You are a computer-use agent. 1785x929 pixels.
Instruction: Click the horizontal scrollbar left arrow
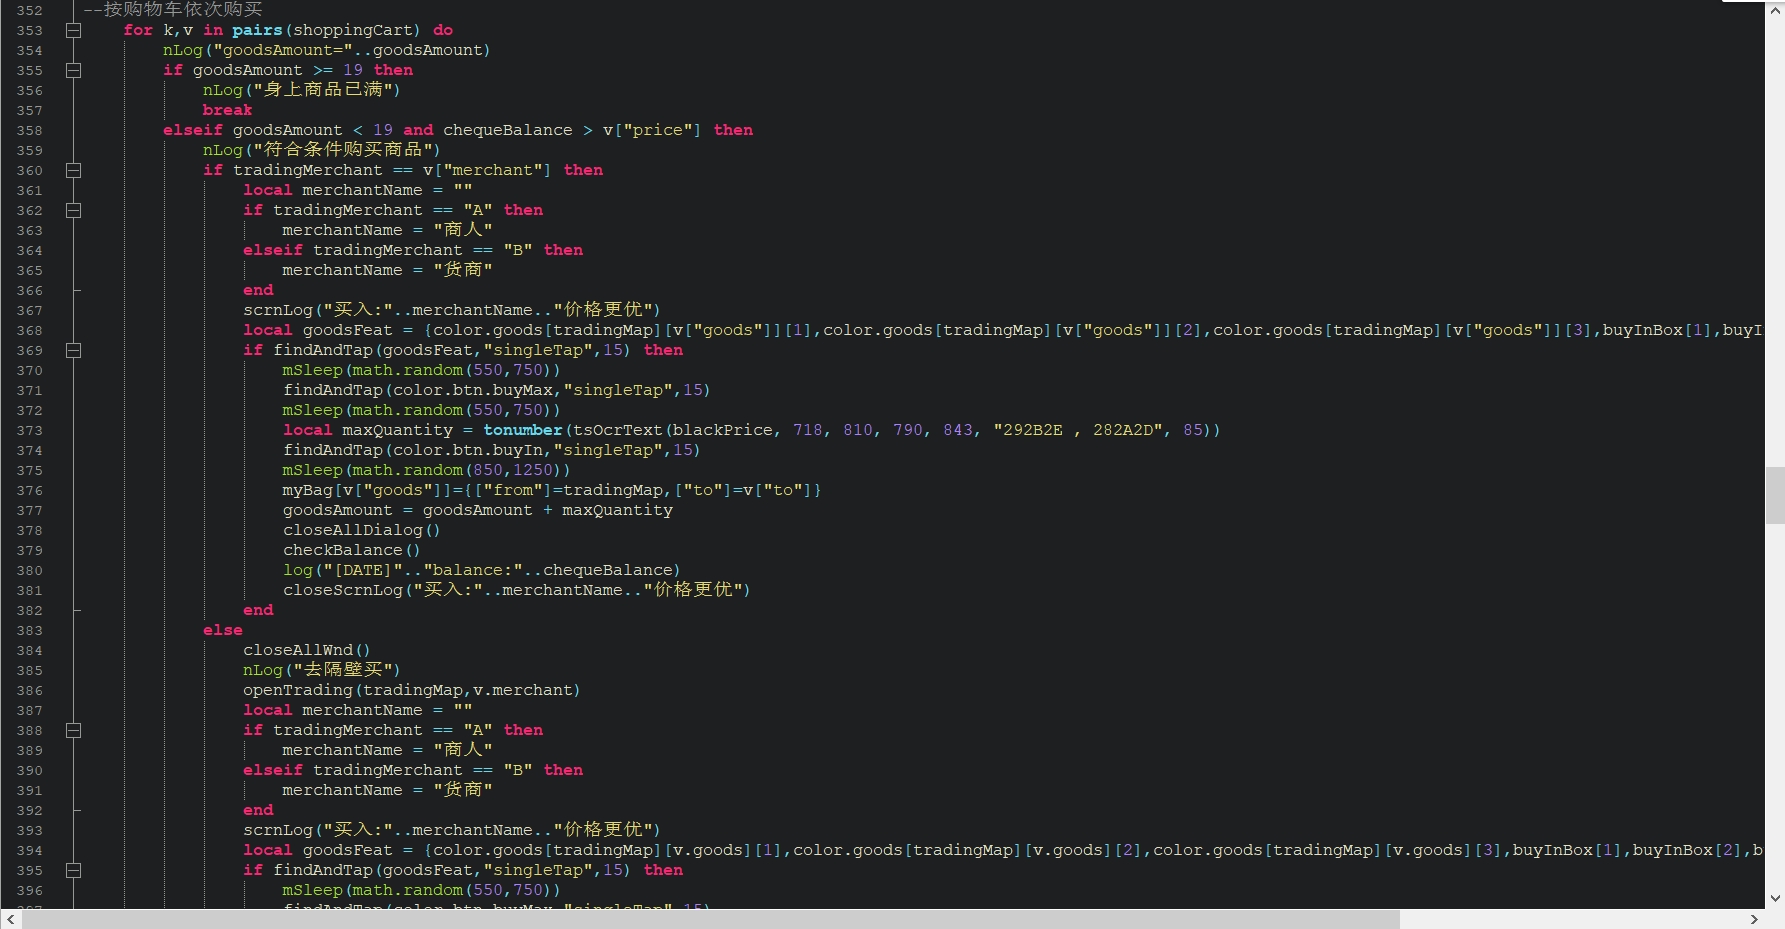pyautogui.click(x=10, y=919)
